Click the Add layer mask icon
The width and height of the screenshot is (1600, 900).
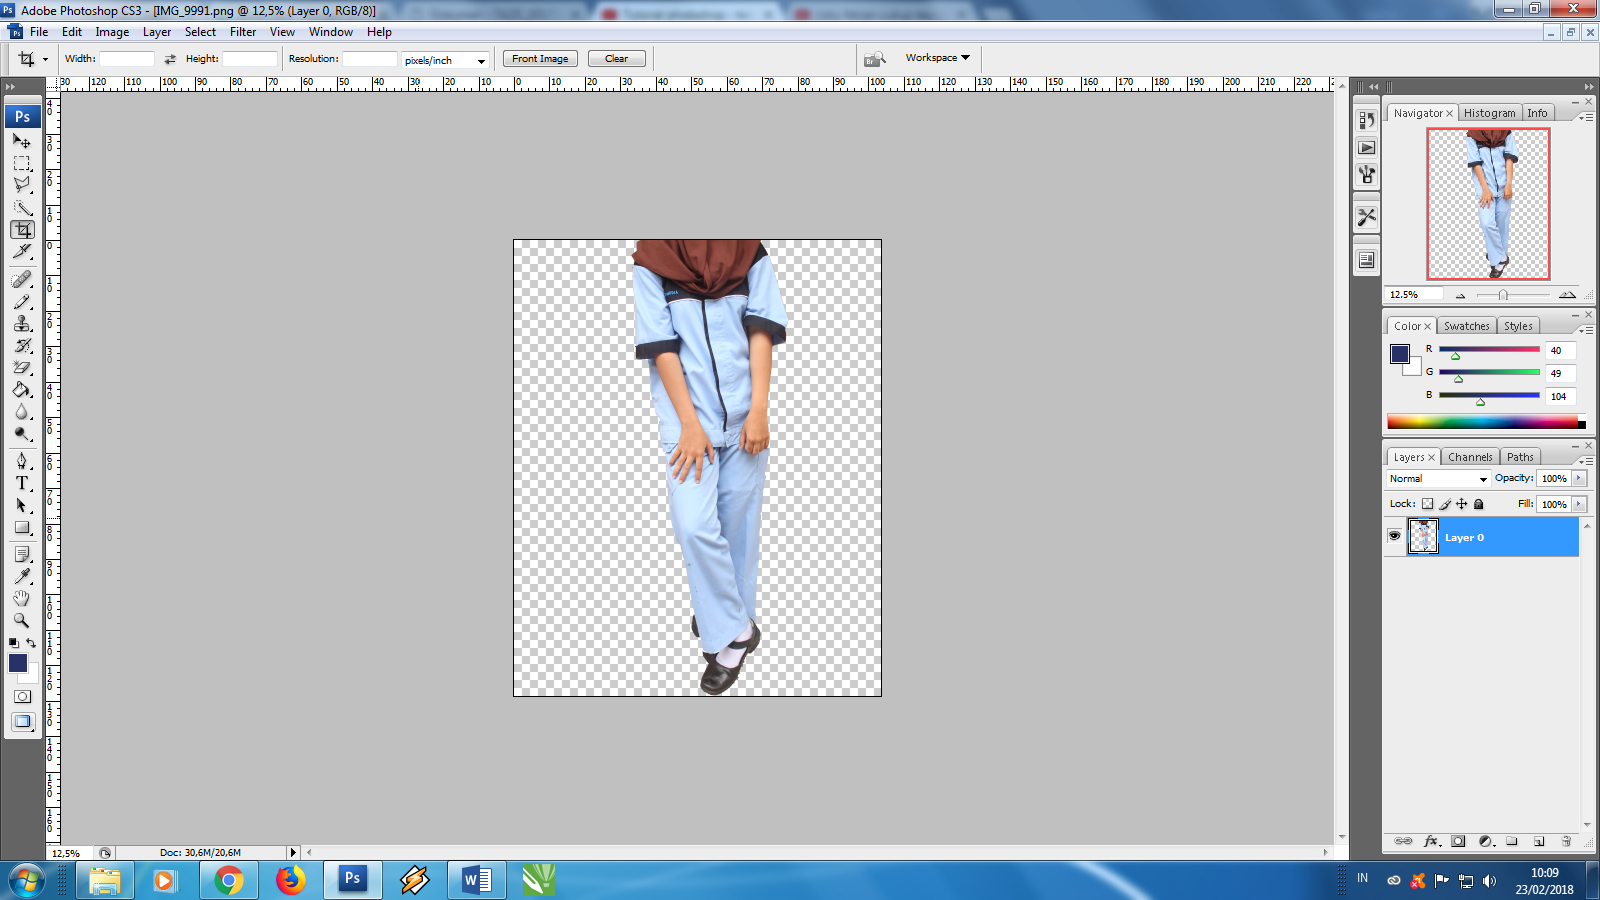tap(1458, 841)
